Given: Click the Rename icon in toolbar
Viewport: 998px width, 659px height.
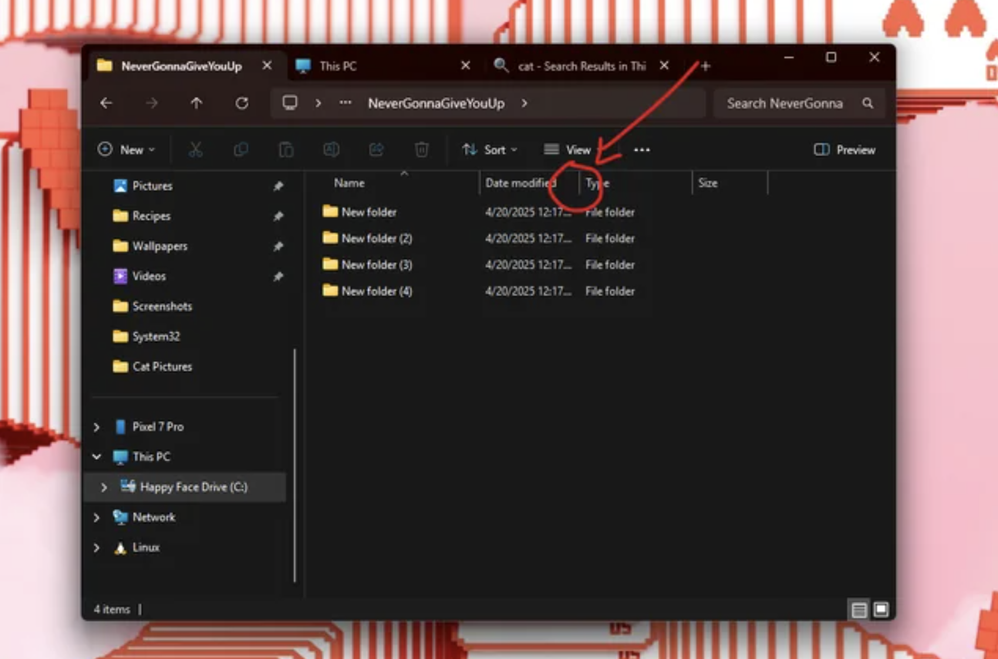Looking at the screenshot, I should 331,150.
